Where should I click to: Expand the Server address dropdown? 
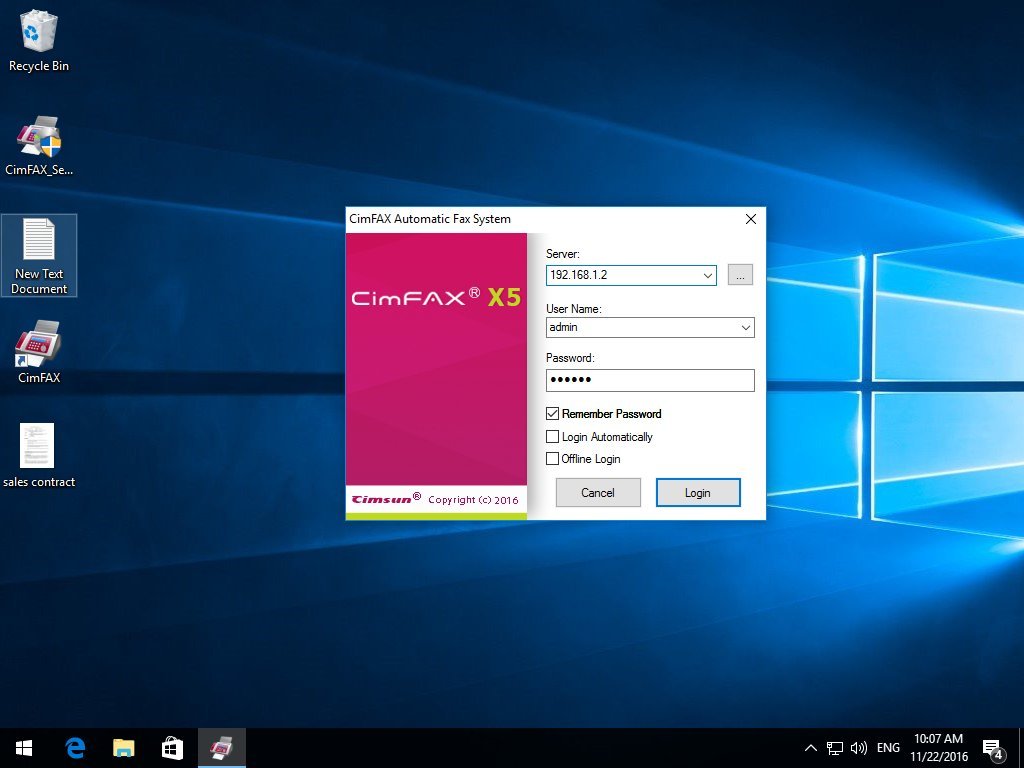point(707,275)
